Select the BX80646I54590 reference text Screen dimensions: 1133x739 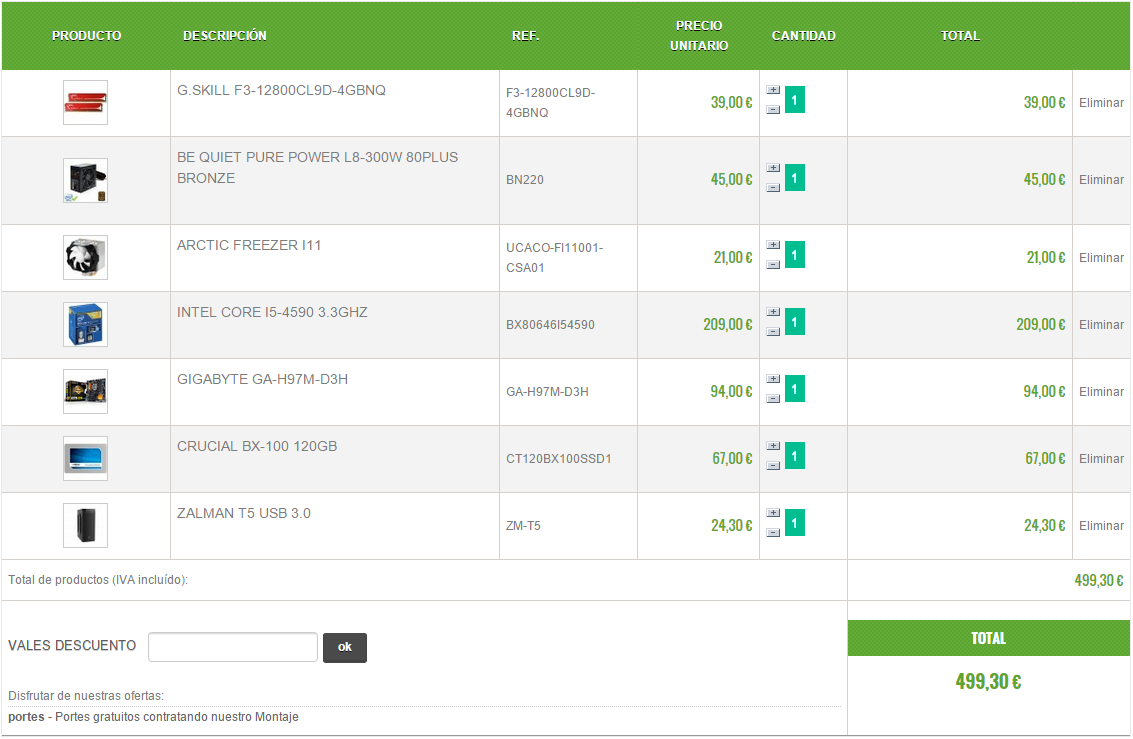(550, 325)
